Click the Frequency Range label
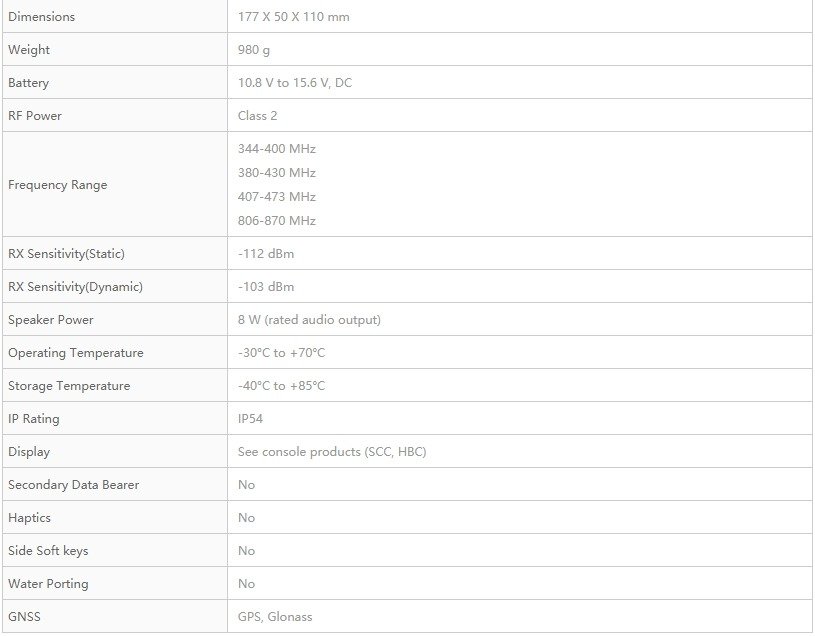The image size is (815, 636). (58, 185)
